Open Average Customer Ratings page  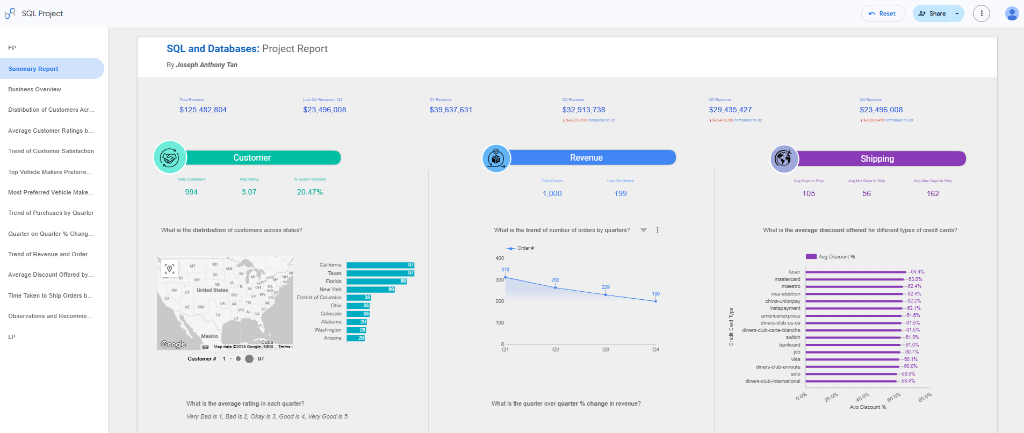pos(52,131)
